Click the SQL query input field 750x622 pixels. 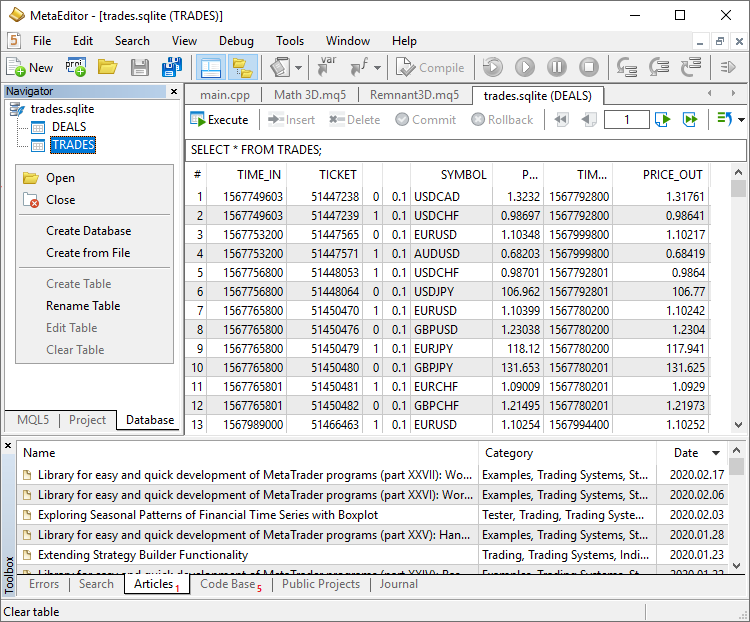pos(465,149)
